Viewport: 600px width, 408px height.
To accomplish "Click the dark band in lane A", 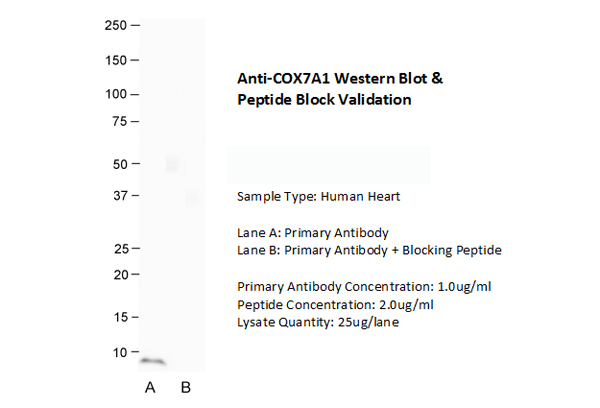I will tap(152, 361).
